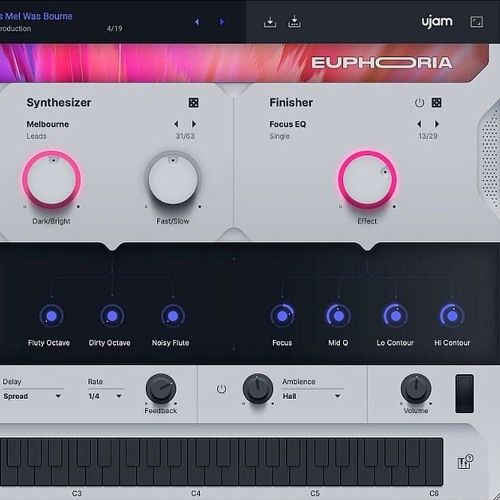
Task: Open the Rate 1/4 dropdown
Action: point(105,396)
